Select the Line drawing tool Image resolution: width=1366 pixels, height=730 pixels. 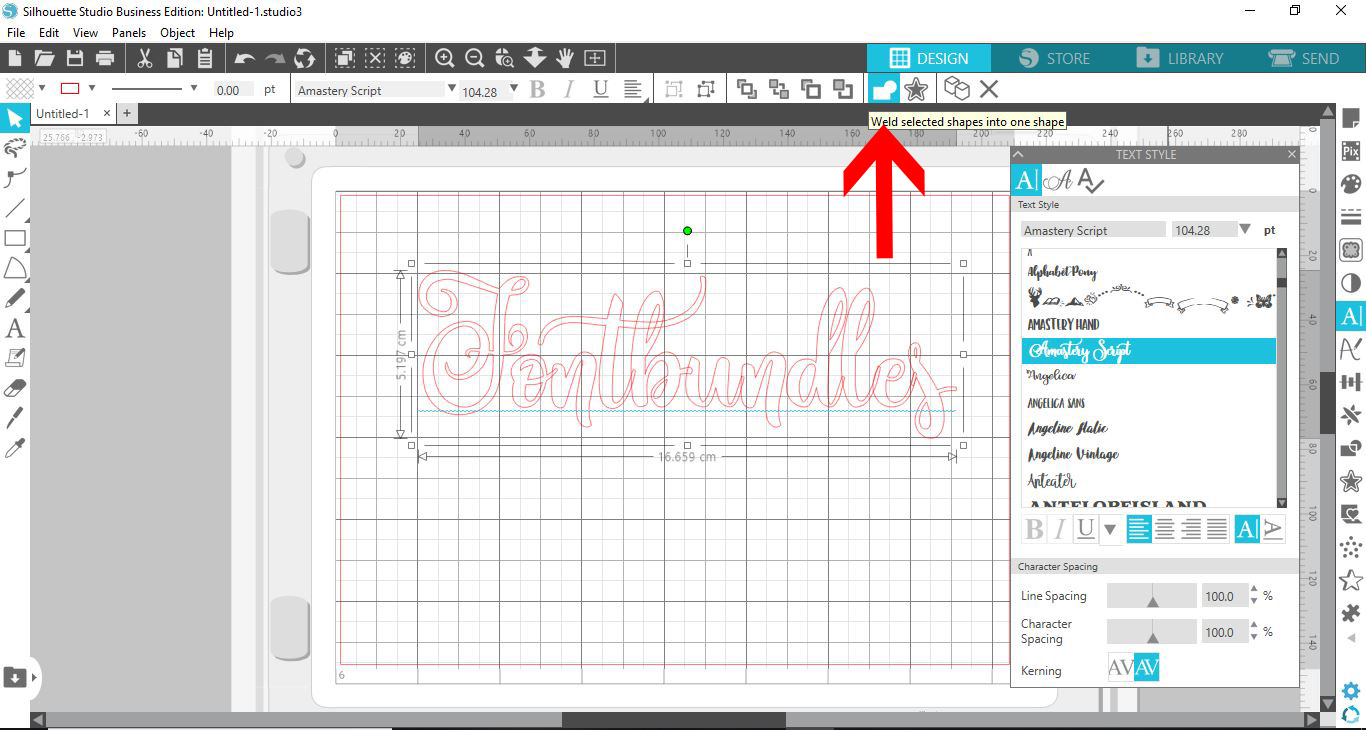point(15,208)
